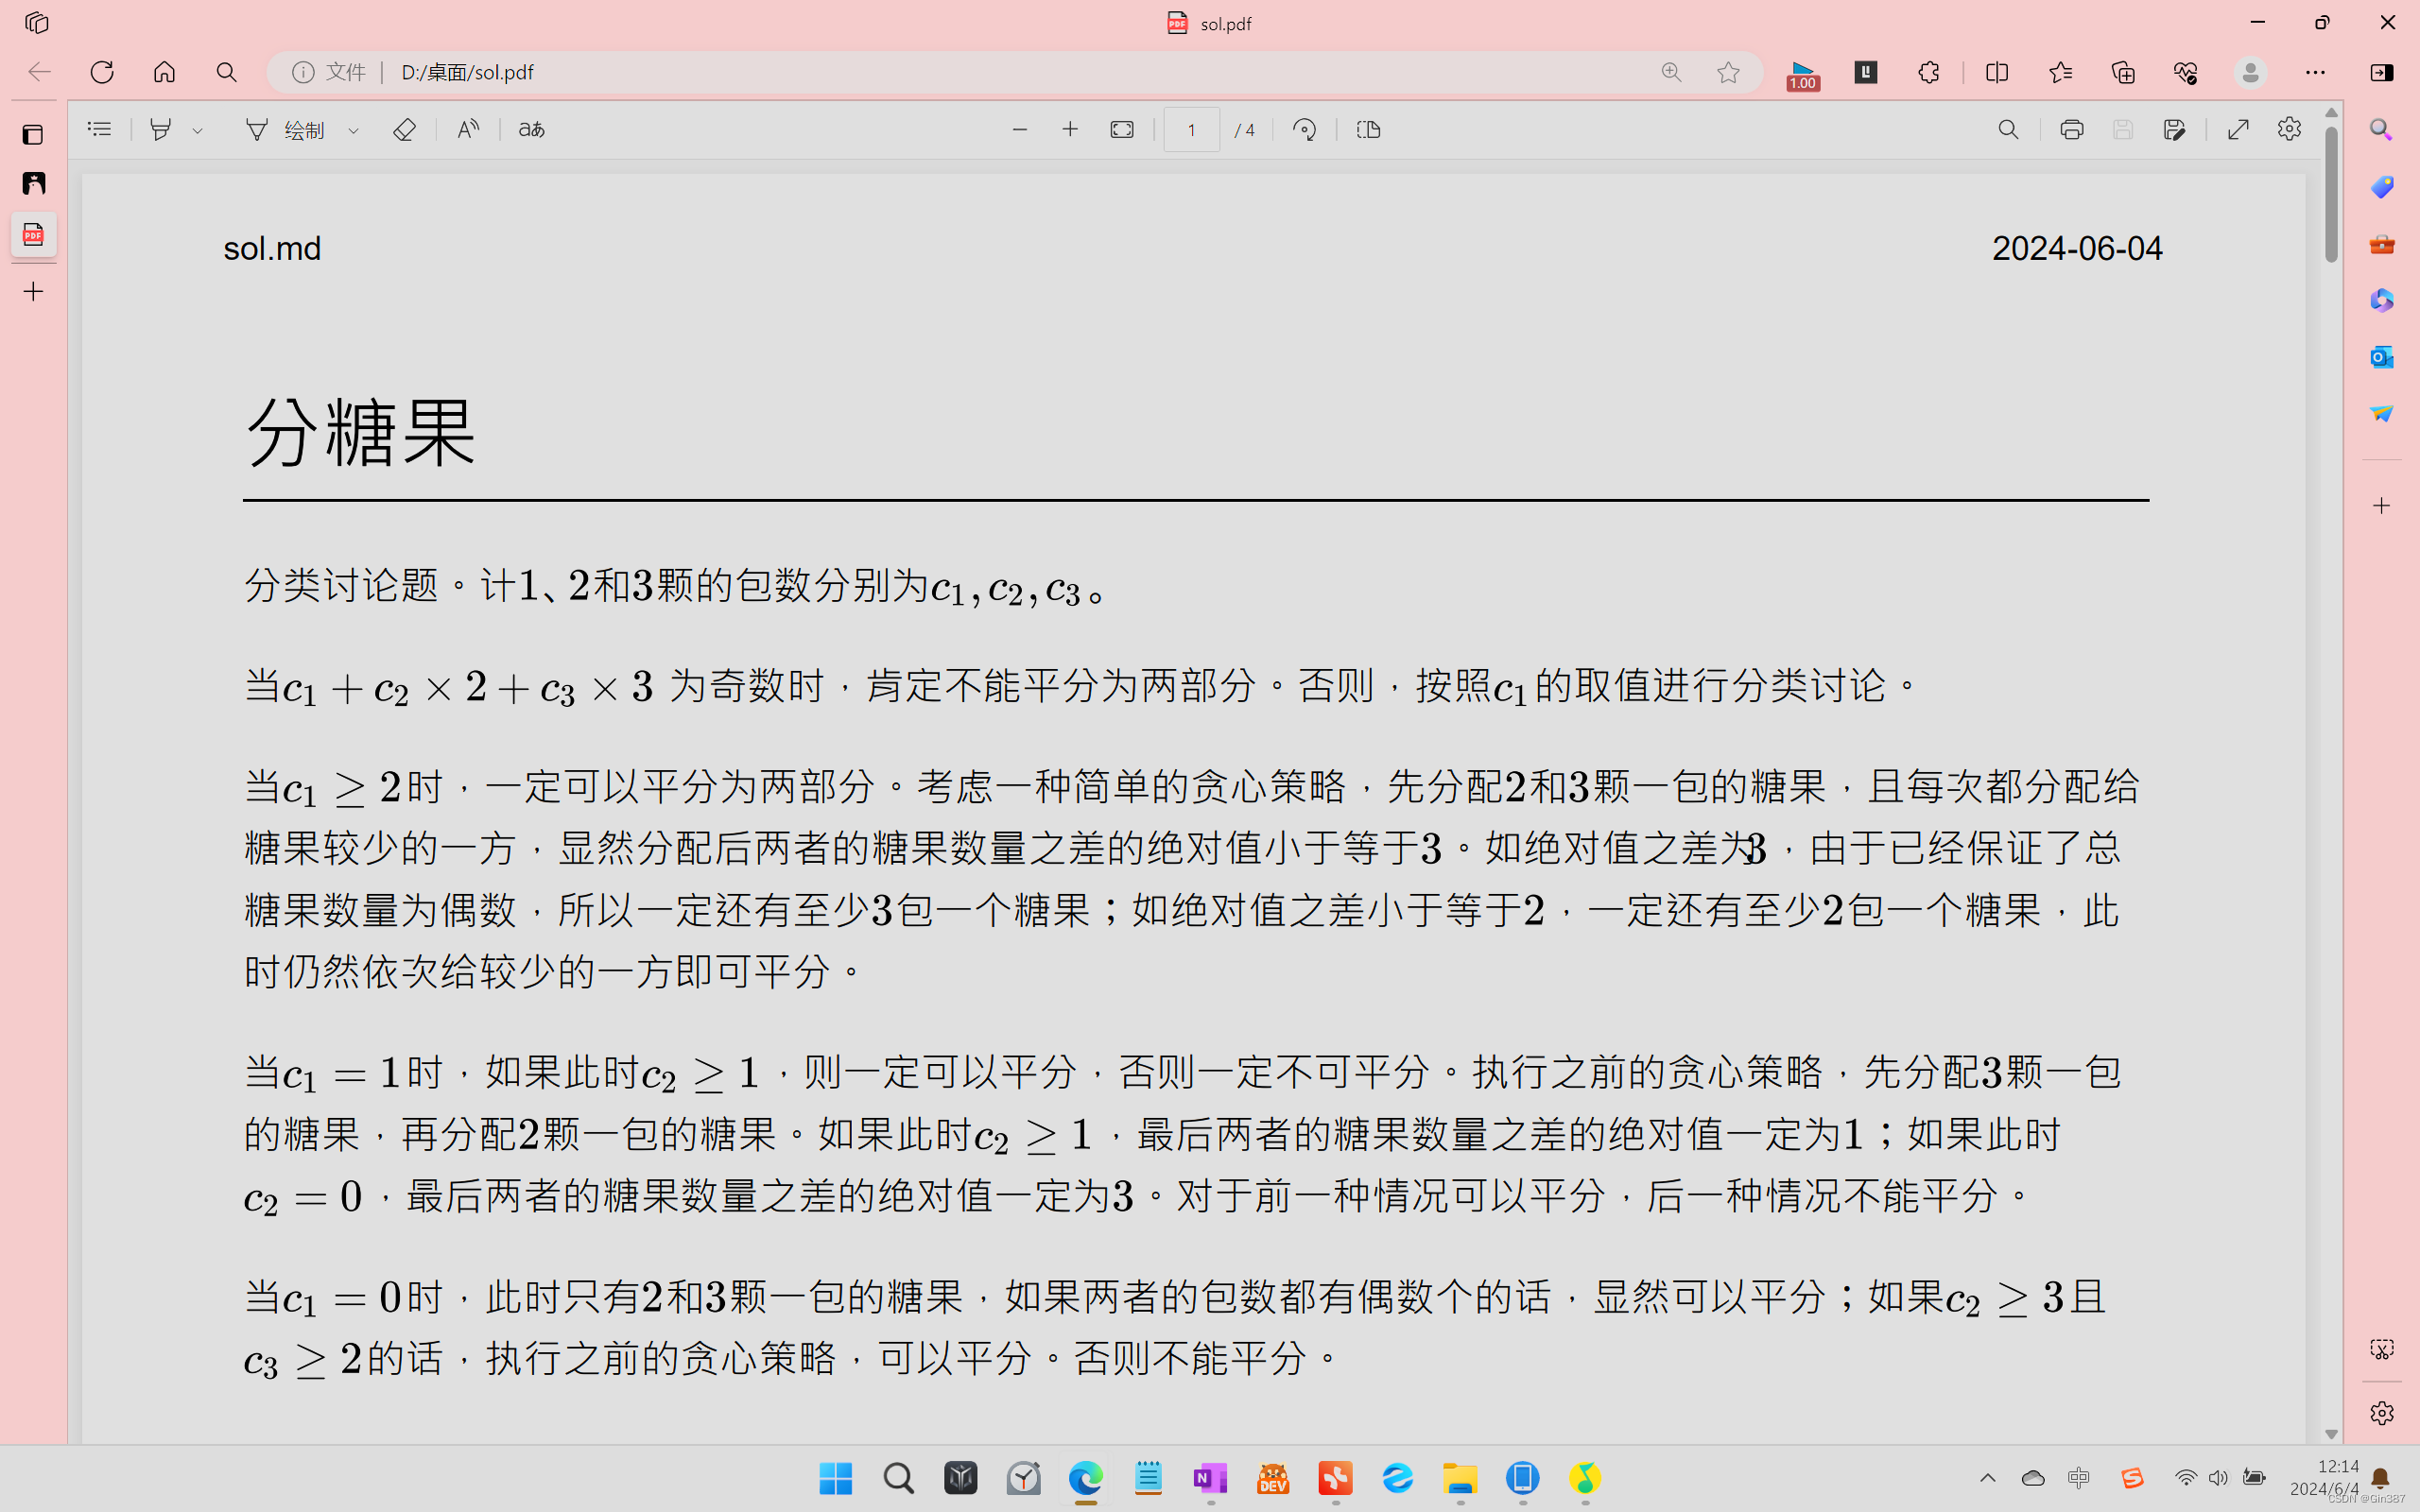
Task: Select the highlighter tool in the PDF toolbar
Action: point(162,129)
